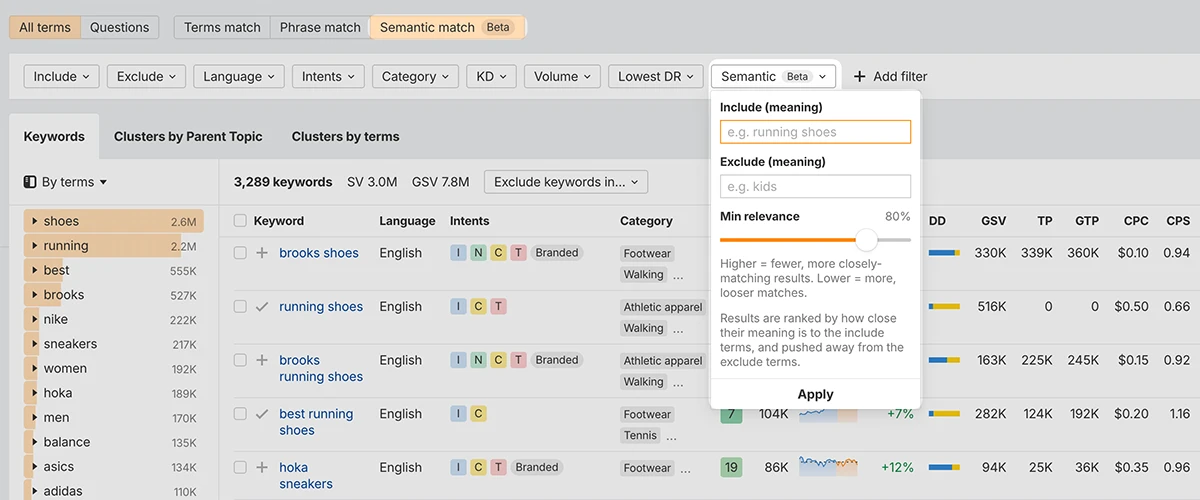Click the trend sparkline for hoka sneakers
This screenshot has height=500, width=1200.
tap(828, 467)
